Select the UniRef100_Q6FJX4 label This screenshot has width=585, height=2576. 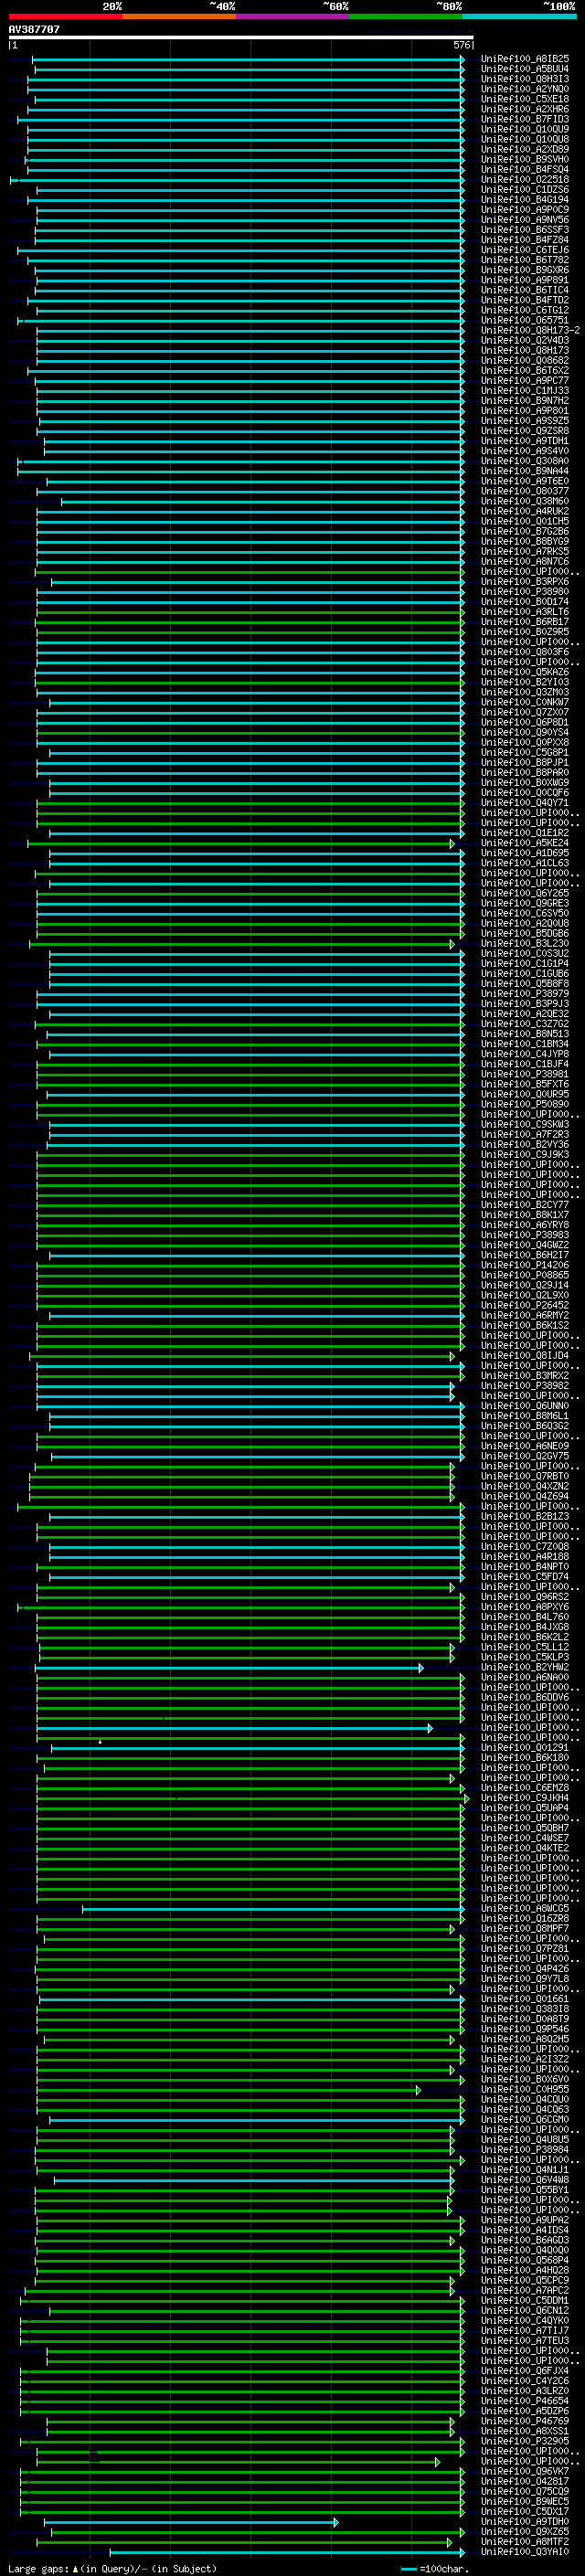[x=525, y=2371]
